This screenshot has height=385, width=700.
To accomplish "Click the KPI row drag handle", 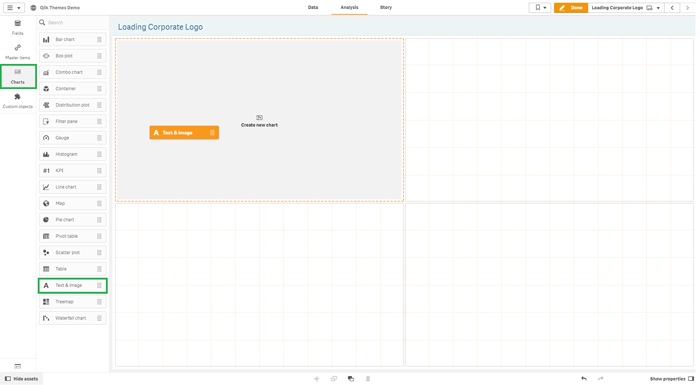I will [x=99, y=171].
